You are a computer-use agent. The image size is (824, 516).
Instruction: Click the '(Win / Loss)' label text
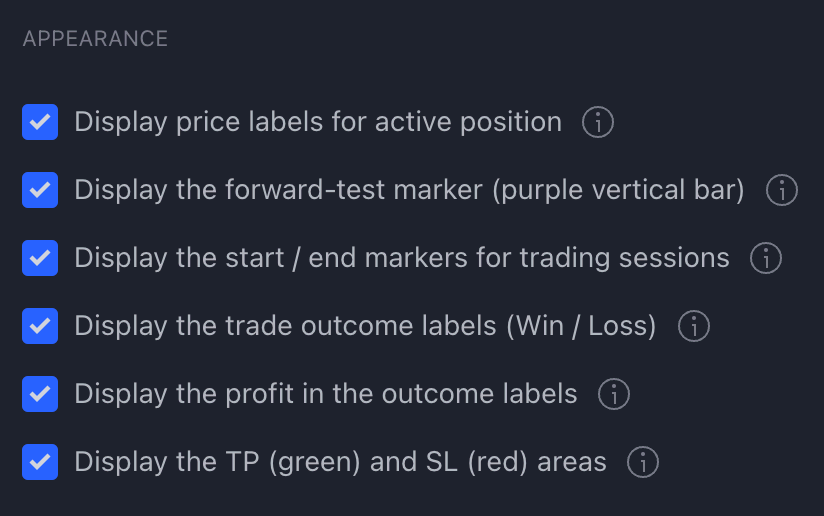point(581,326)
